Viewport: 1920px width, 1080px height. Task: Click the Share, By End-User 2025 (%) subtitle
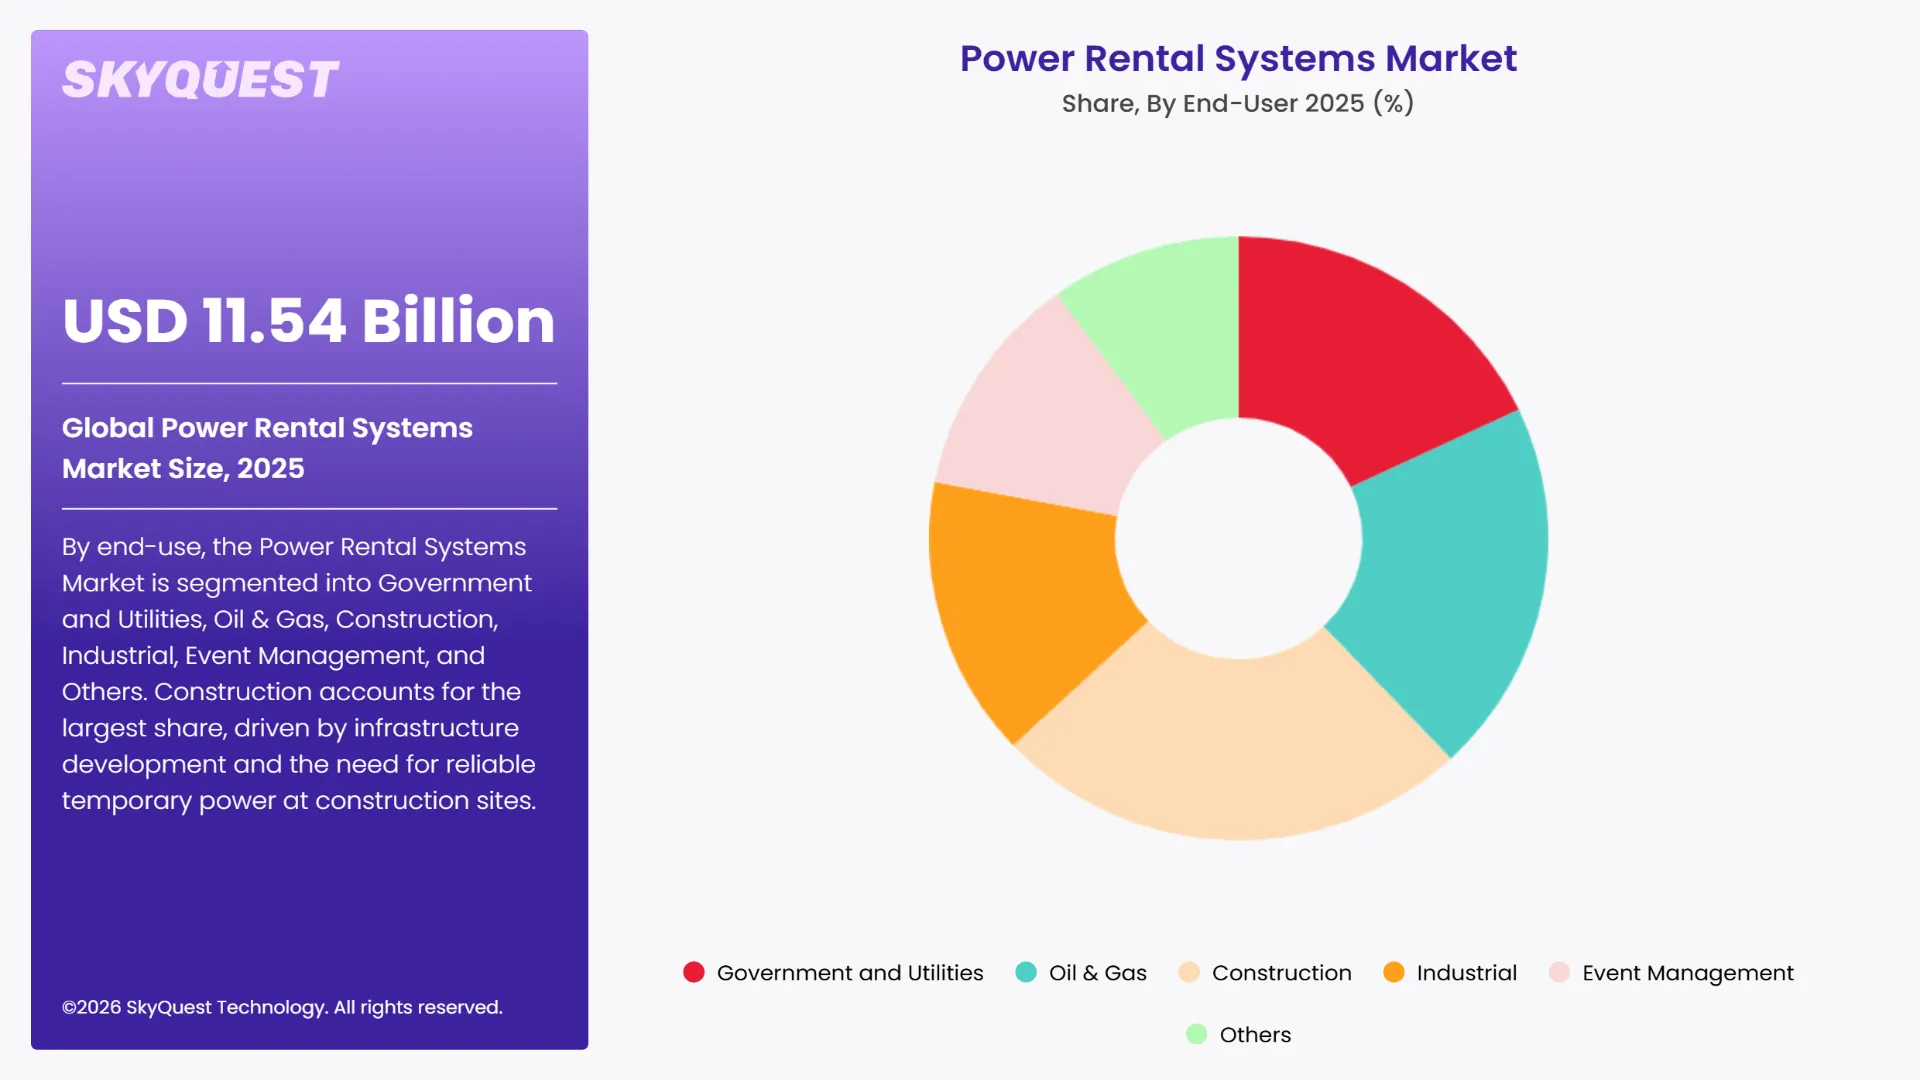point(1238,103)
